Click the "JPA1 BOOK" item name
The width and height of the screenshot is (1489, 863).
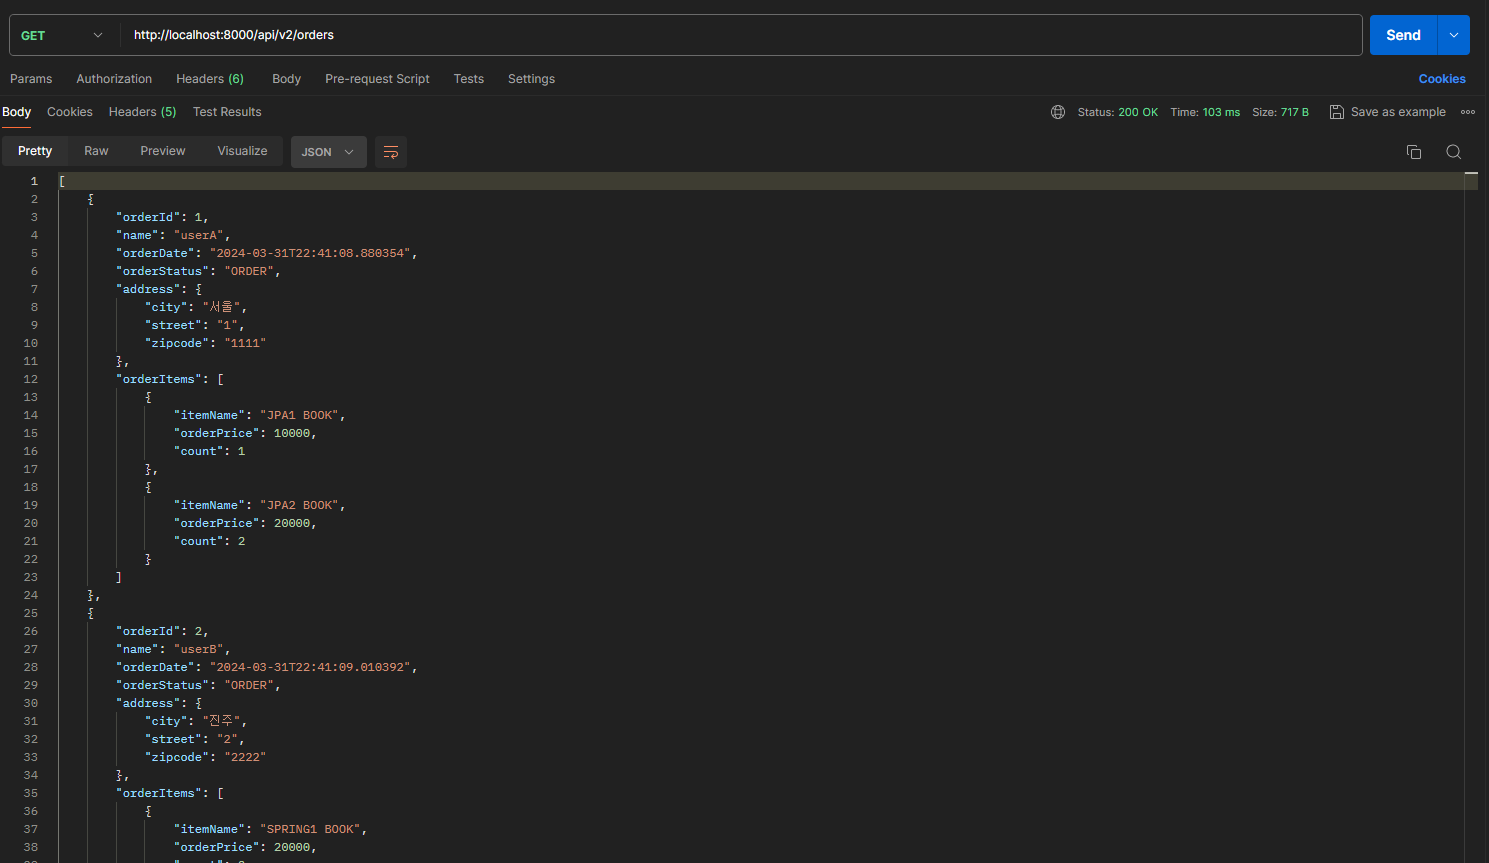click(x=299, y=415)
